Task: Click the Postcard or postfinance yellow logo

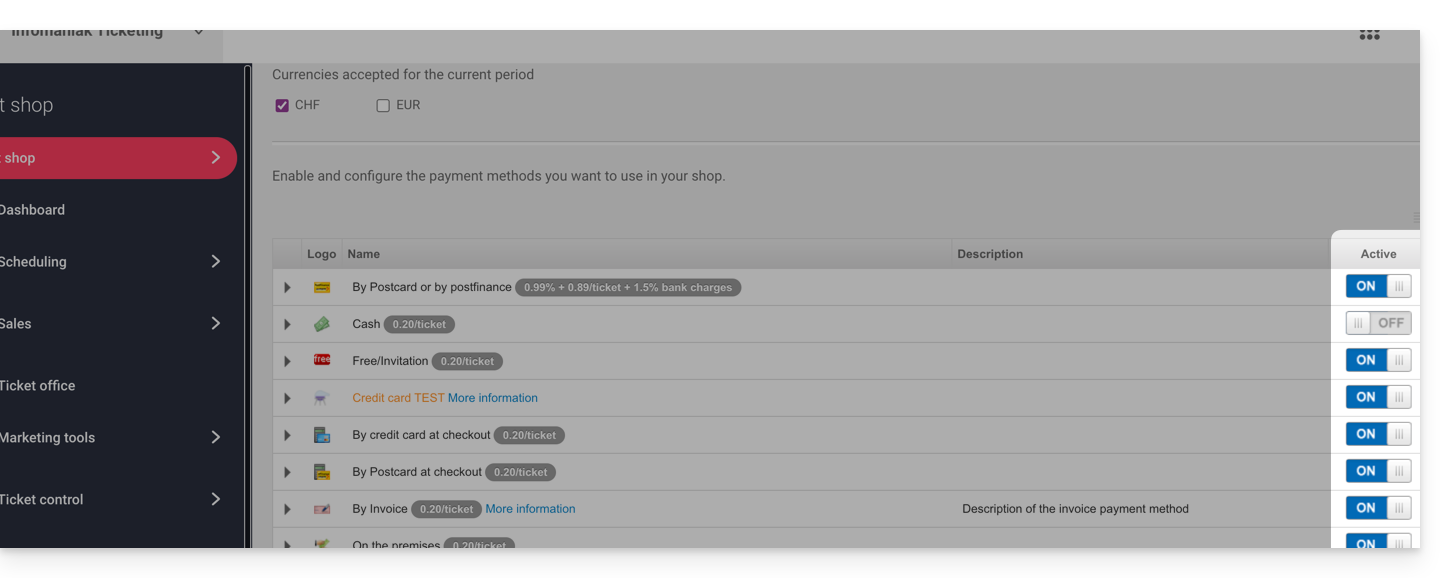Action: tap(322, 287)
